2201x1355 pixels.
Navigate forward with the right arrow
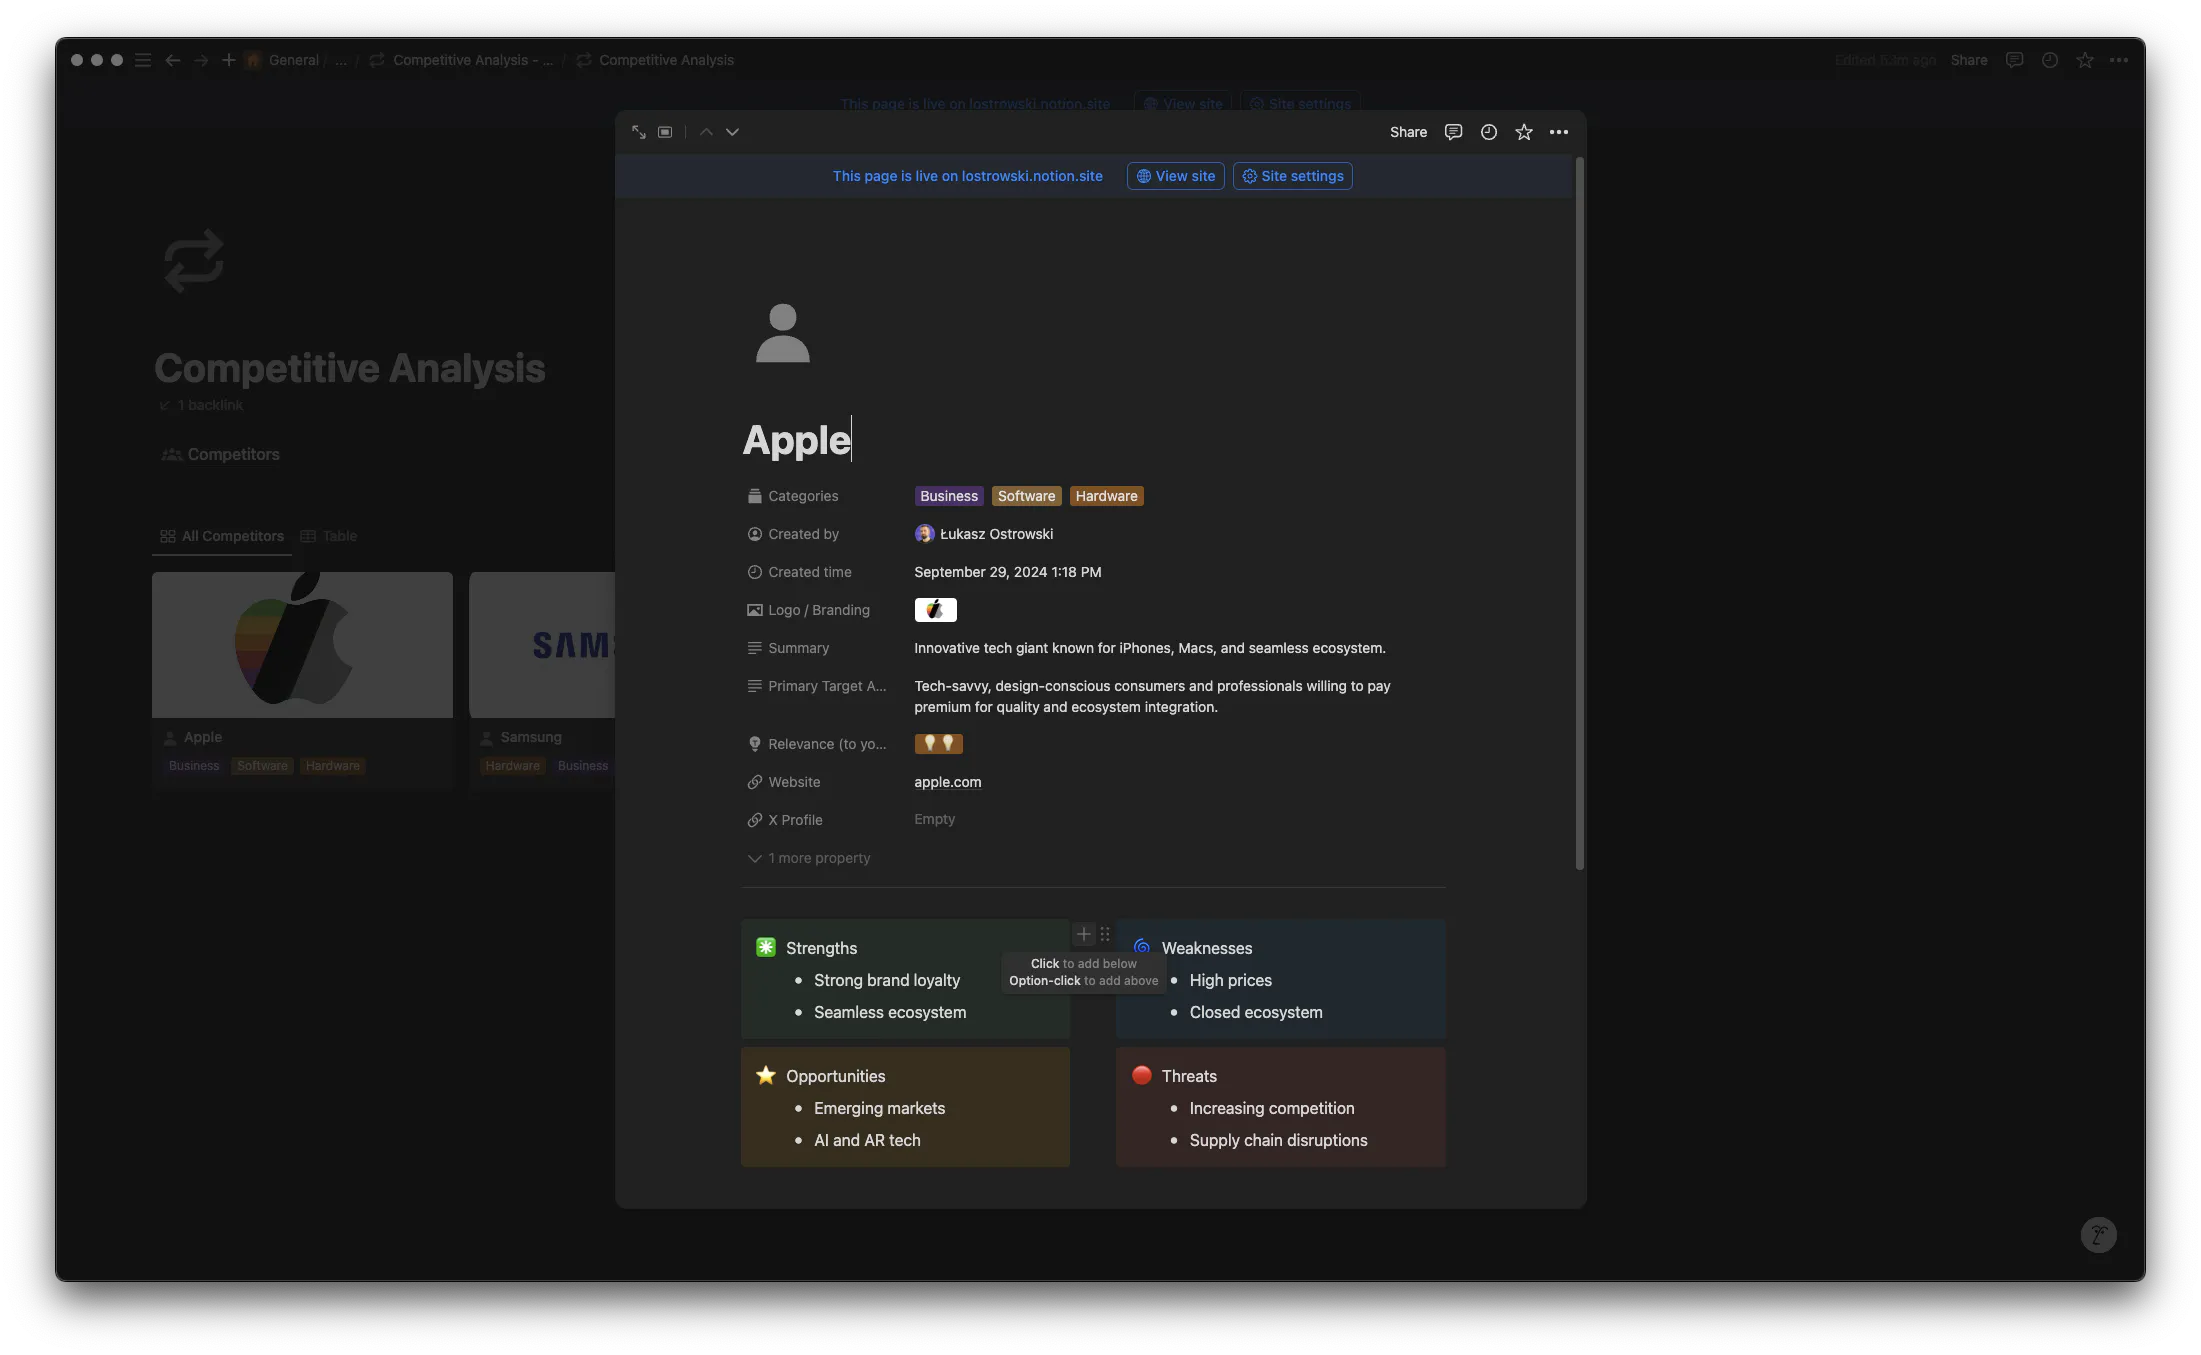[x=201, y=60]
